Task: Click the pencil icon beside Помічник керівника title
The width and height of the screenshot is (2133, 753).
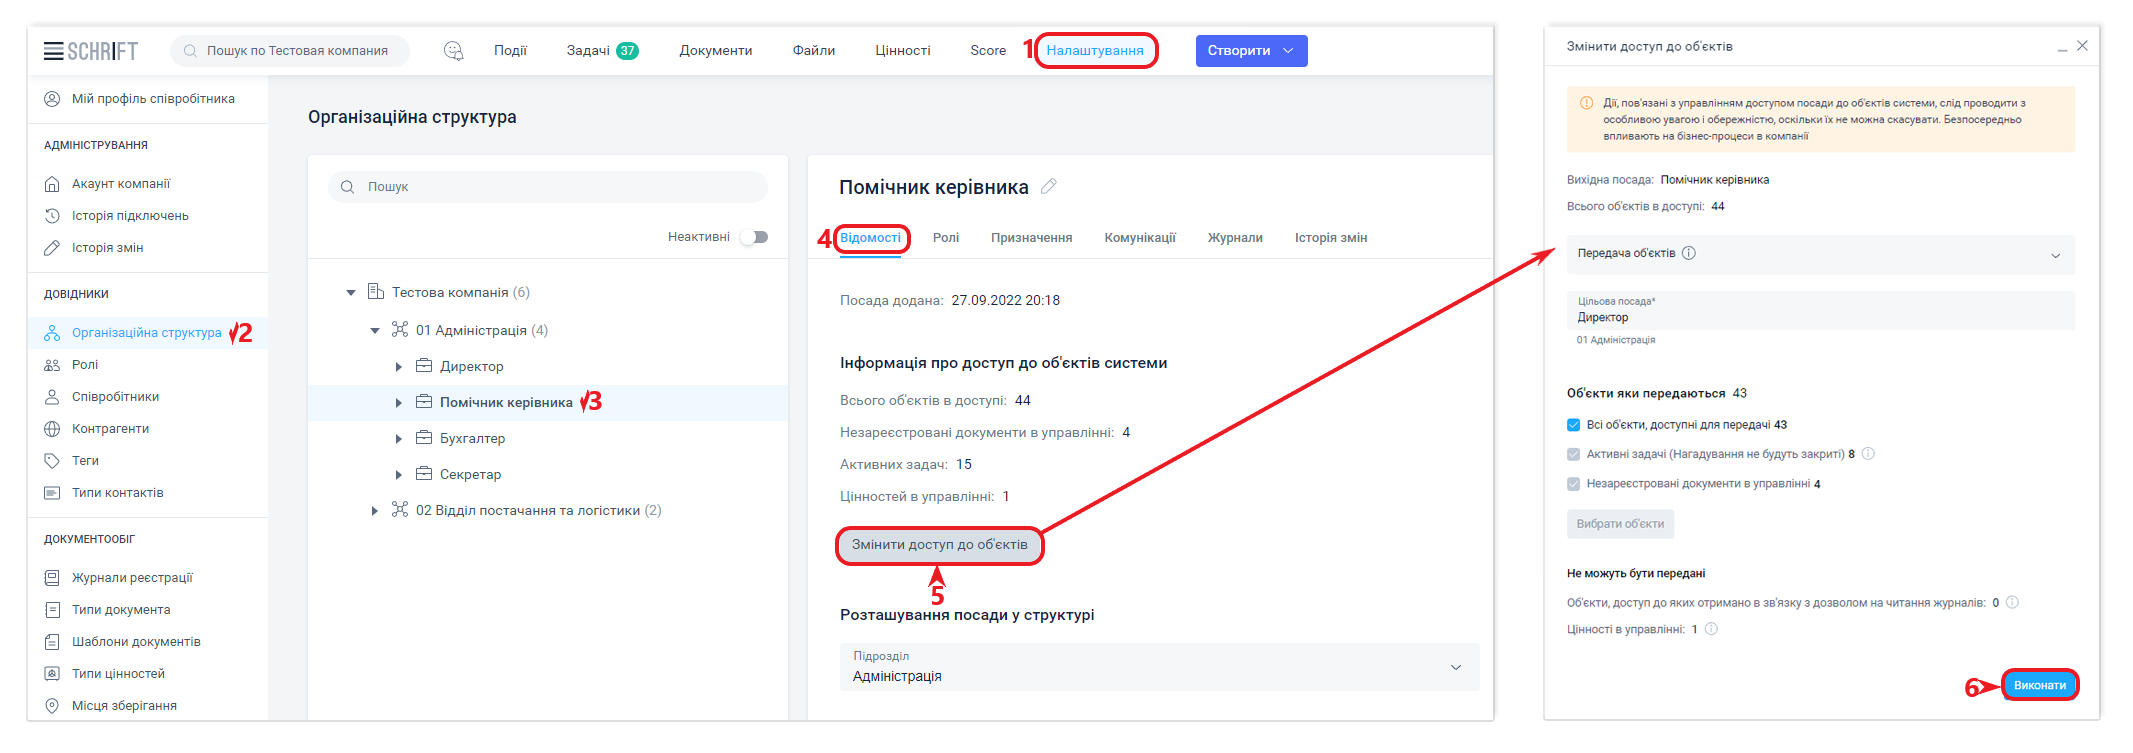Action: click(1049, 186)
